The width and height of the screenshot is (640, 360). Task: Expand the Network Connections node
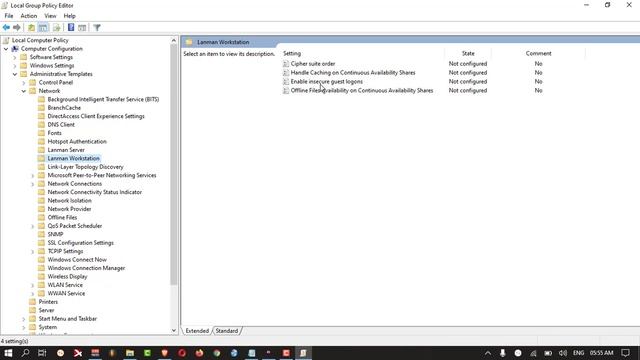click(33, 184)
